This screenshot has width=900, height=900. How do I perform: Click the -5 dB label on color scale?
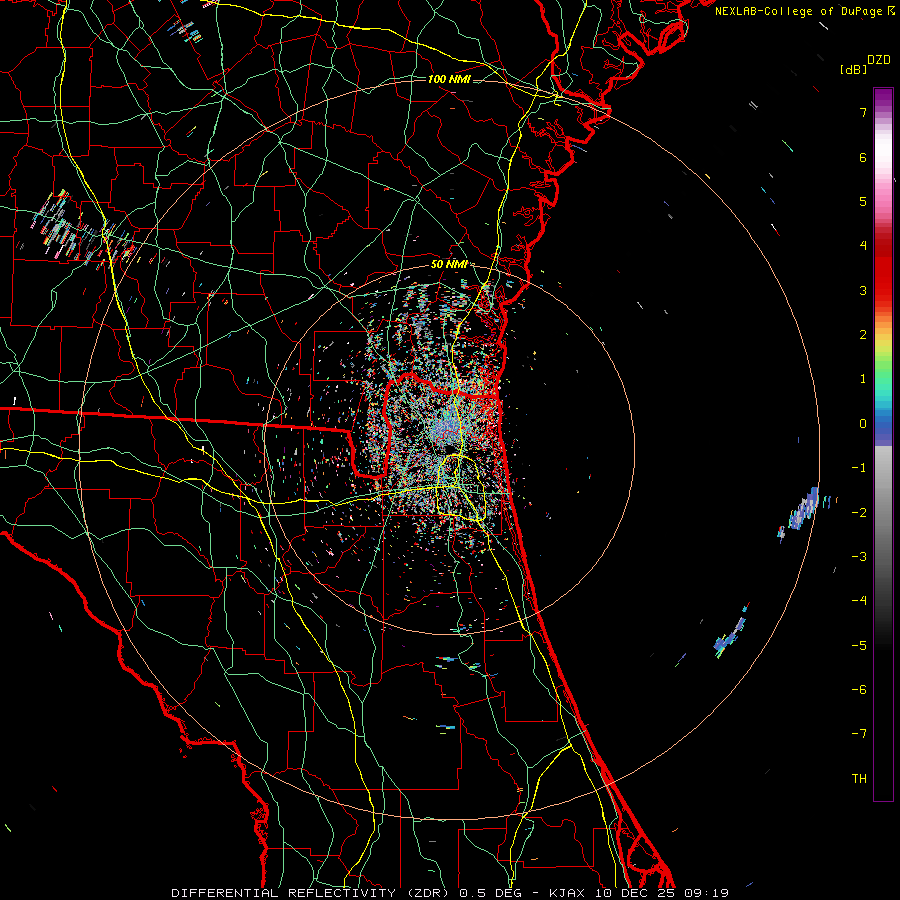[x=859, y=646]
